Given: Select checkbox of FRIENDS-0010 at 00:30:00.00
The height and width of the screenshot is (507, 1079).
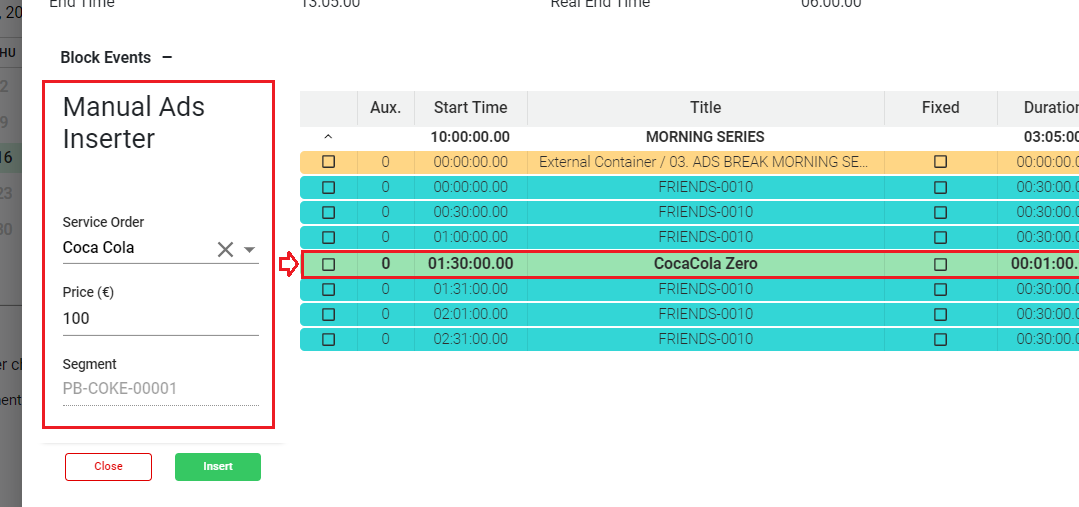Looking at the screenshot, I should click(x=328, y=212).
